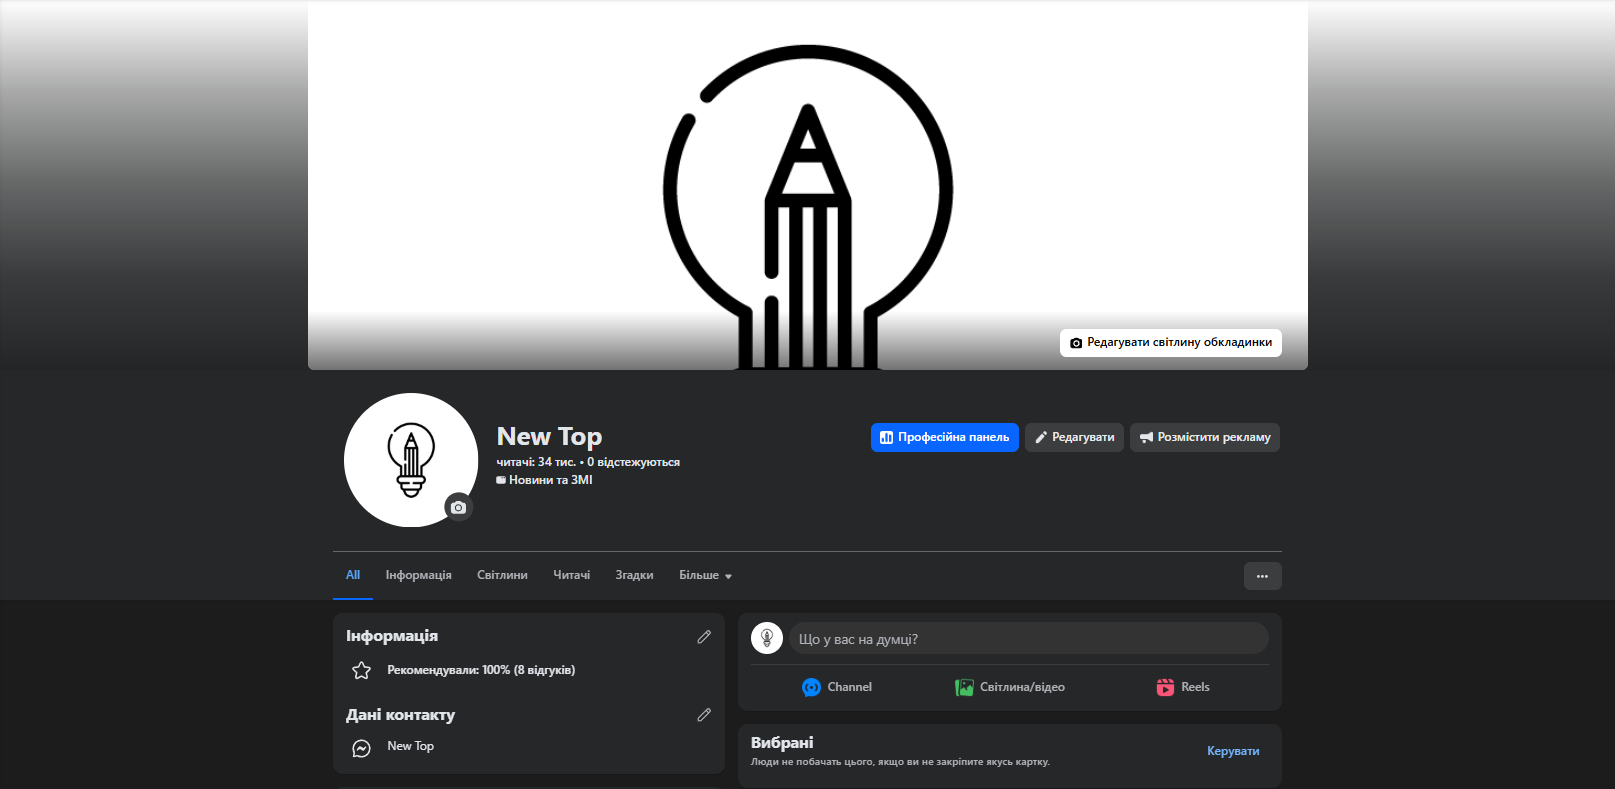Click the Messenger icon next to New Top
The image size is (1615, 789).
362,748
